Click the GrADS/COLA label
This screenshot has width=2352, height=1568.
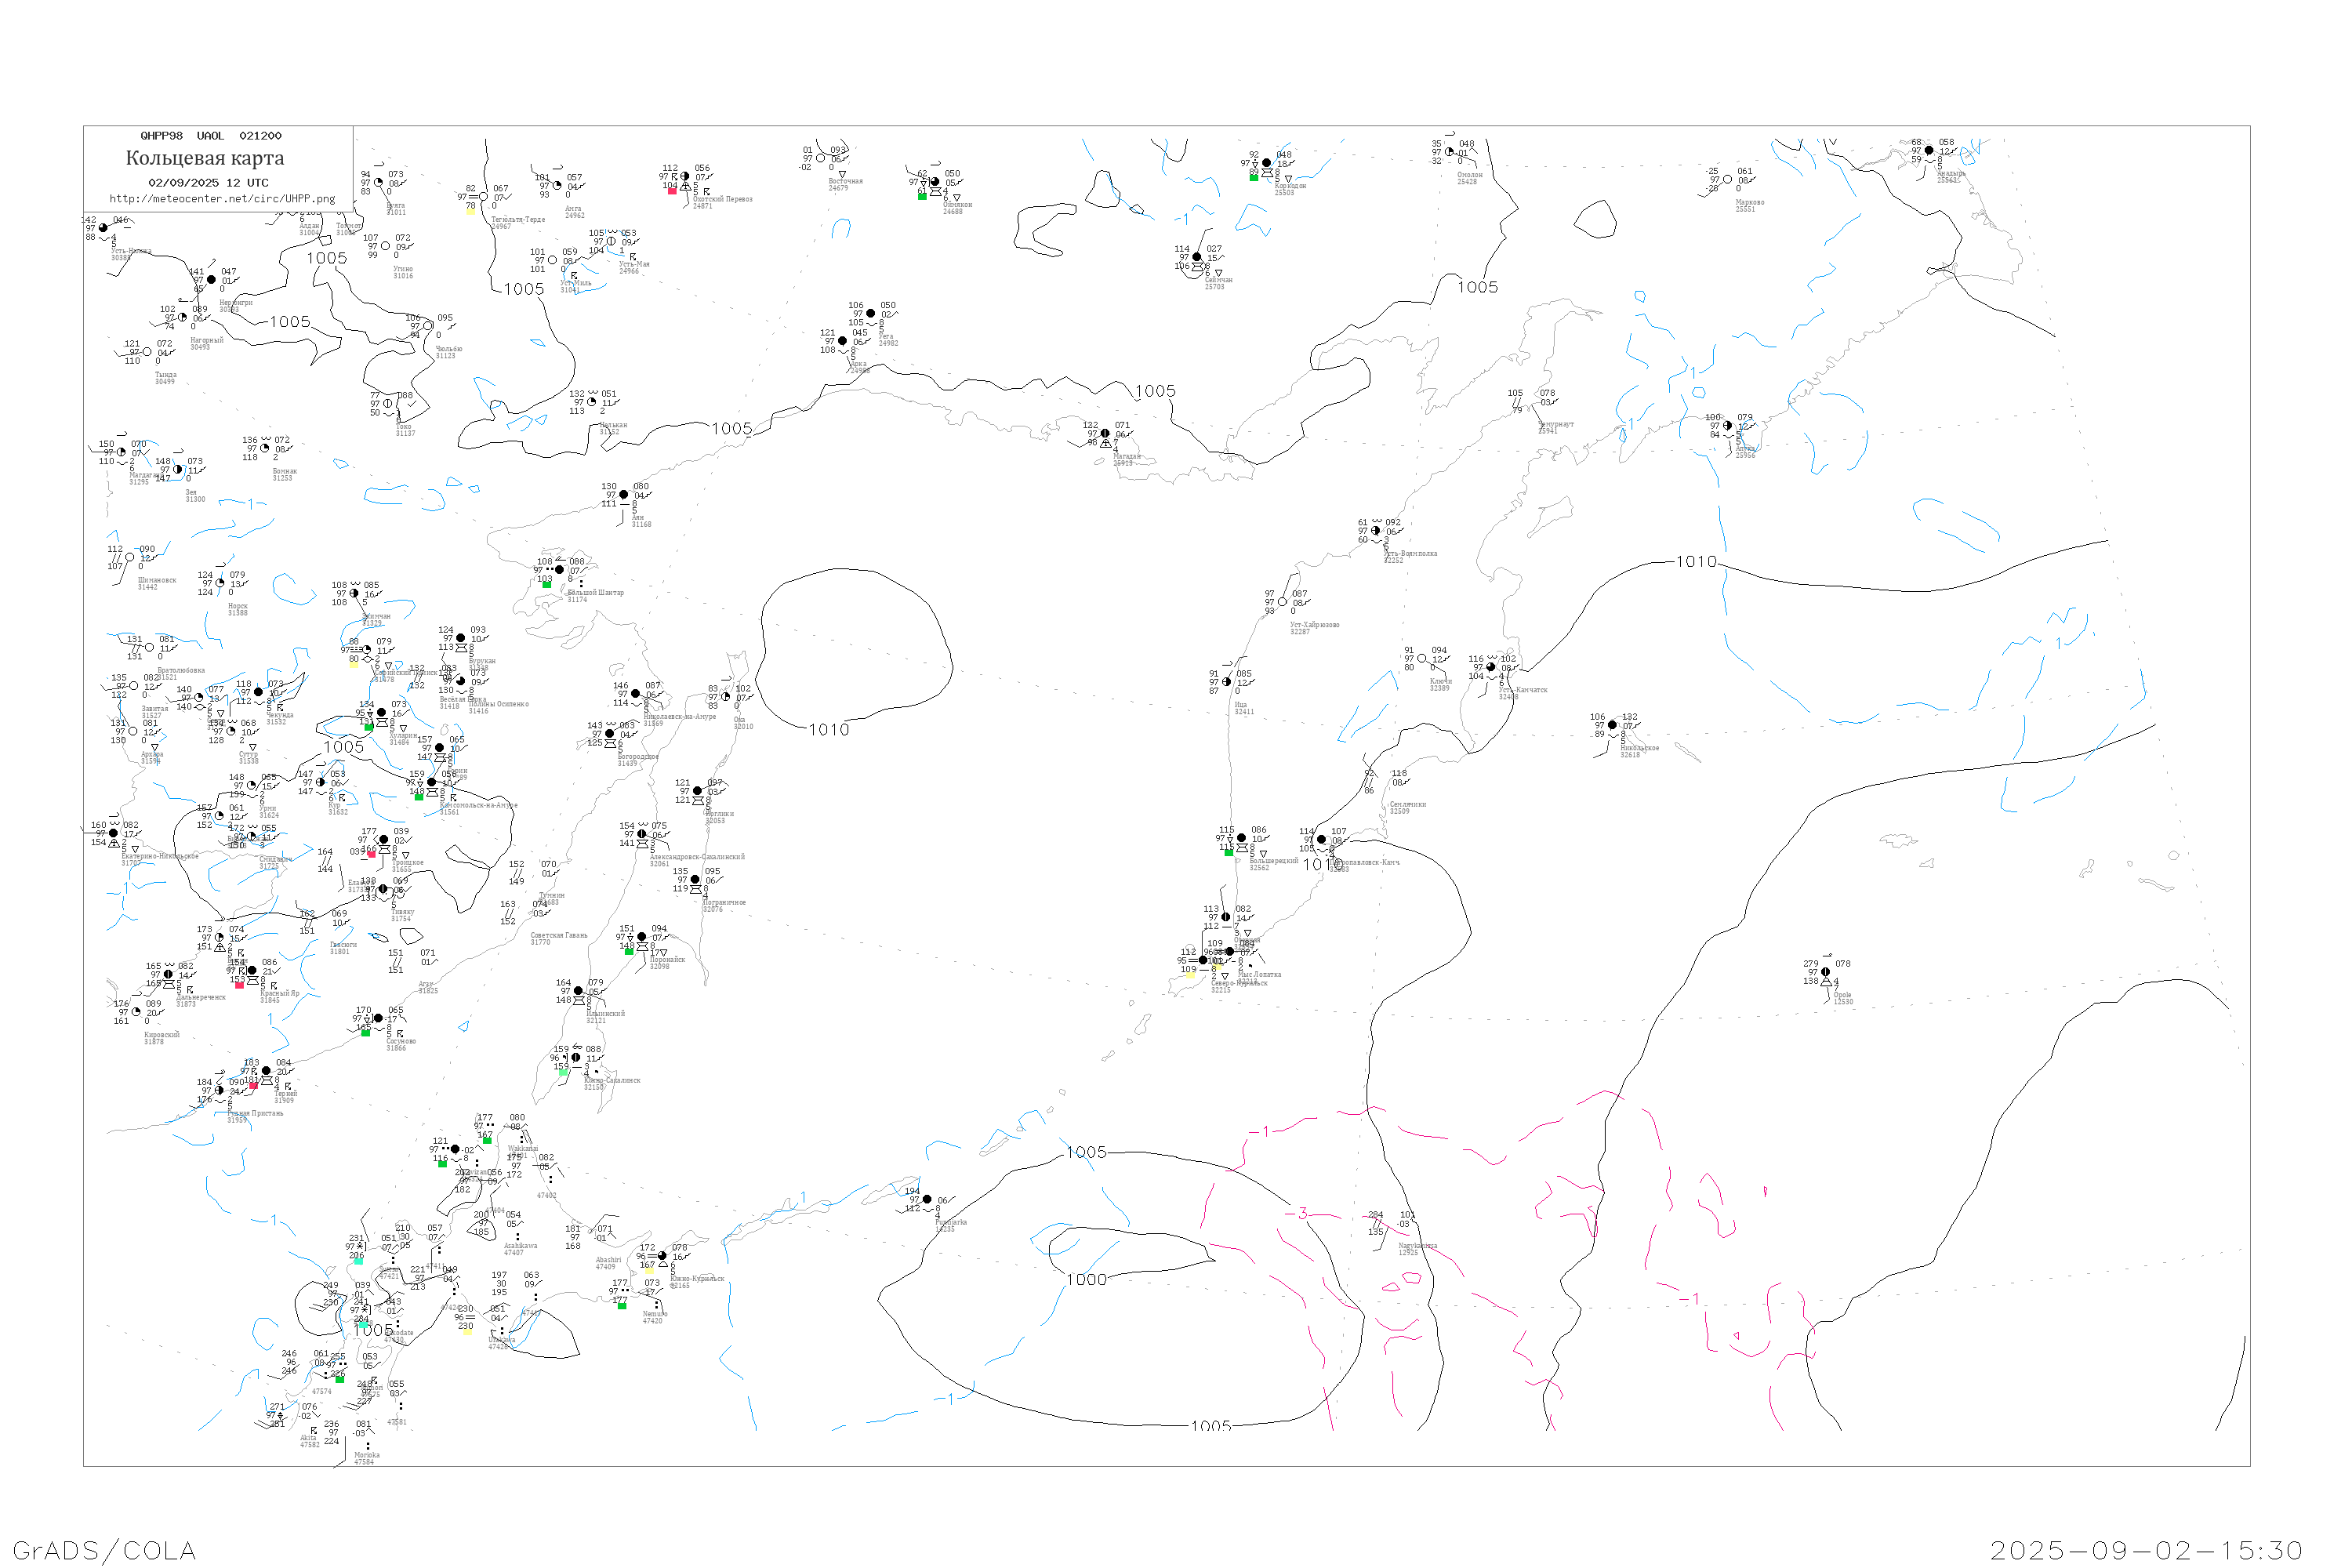[104, 1550]
